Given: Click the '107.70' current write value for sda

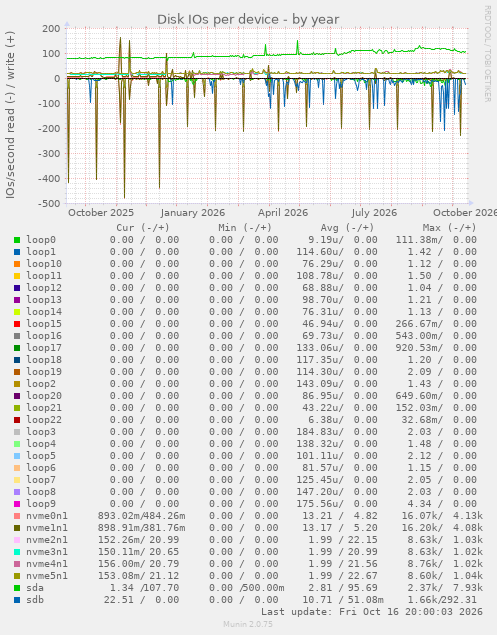Looking at the screenshot, I should (x=164, y=588).
